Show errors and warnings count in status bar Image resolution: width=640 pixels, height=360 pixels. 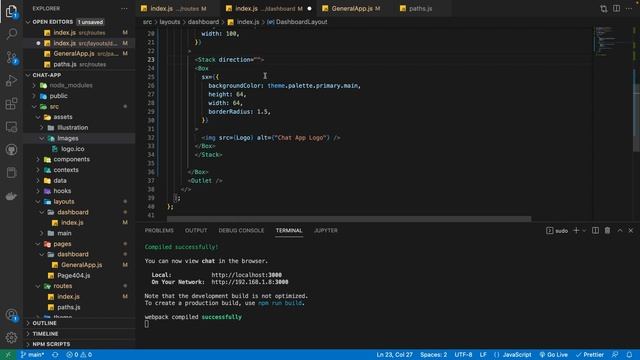tap(79, 355)
